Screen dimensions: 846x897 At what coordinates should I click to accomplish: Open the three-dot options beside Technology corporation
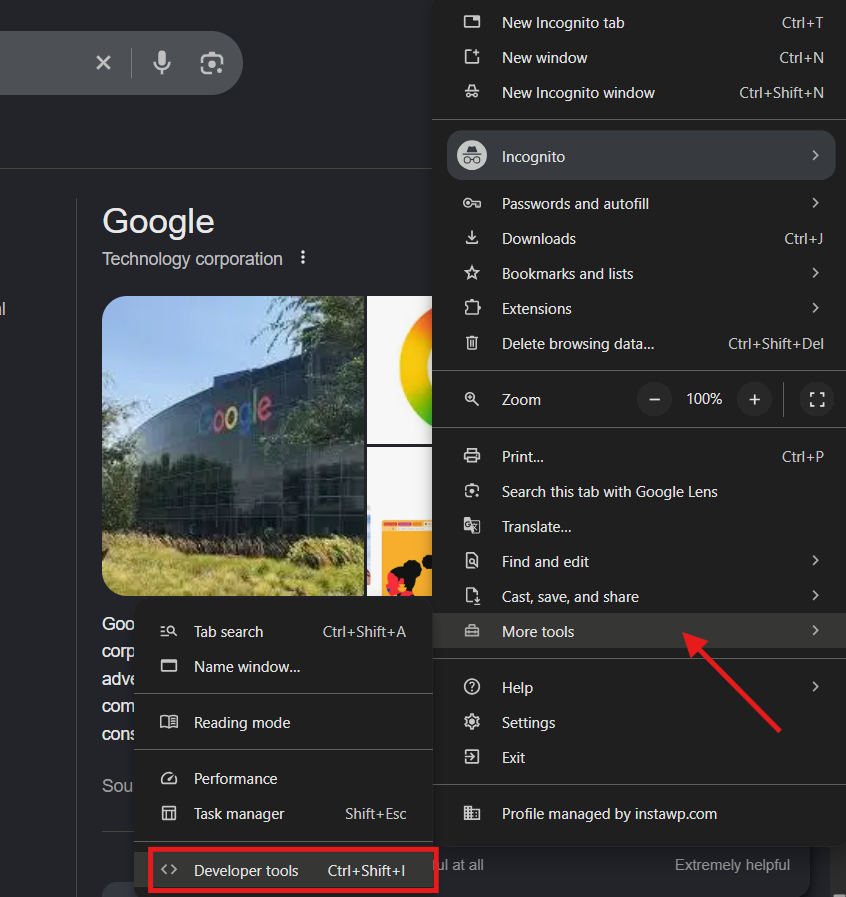click(x=303, y=257)
